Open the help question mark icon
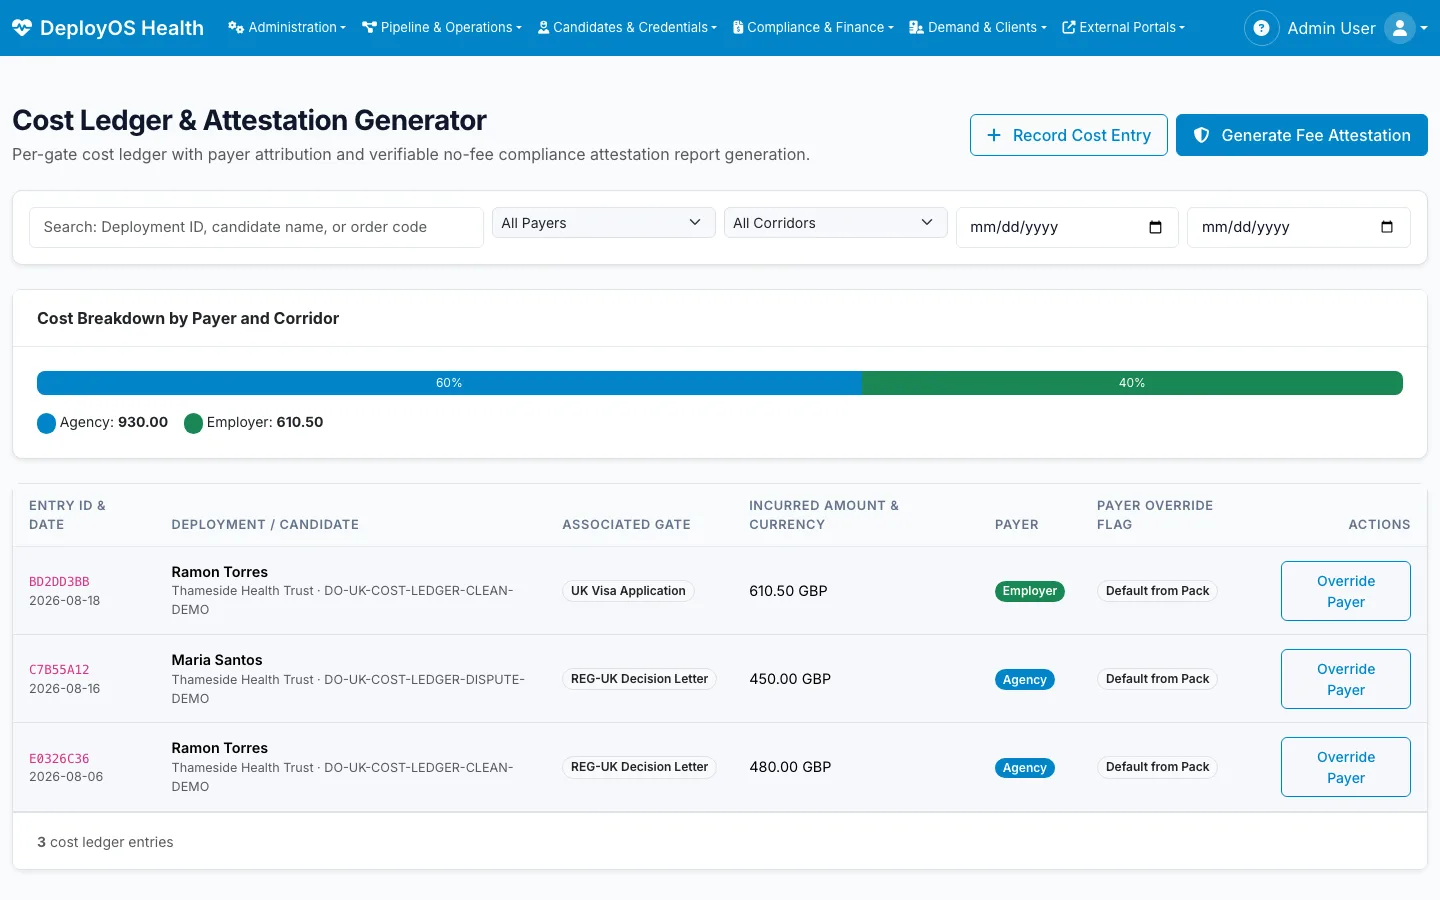This screenshot has width=1440, height=900. [1262, 28]
